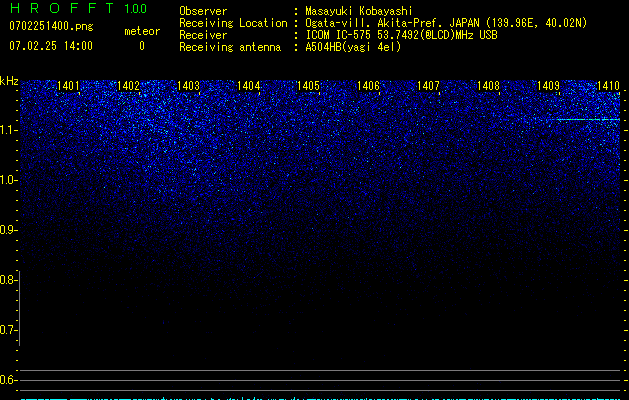Click time marker 1401

click(x=68, y=85)
